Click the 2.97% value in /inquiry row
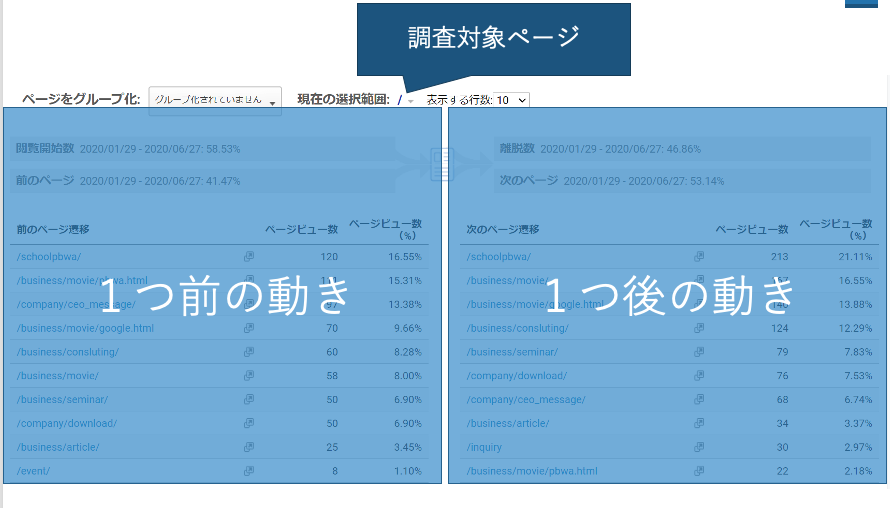The height and width of the screenshot is (508, 890). (x=858, y=447)
